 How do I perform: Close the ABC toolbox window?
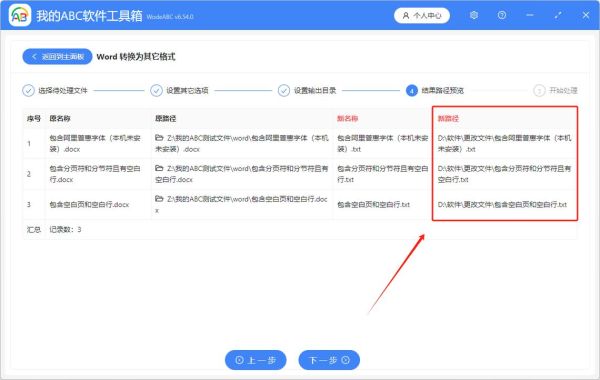(586, 15)
